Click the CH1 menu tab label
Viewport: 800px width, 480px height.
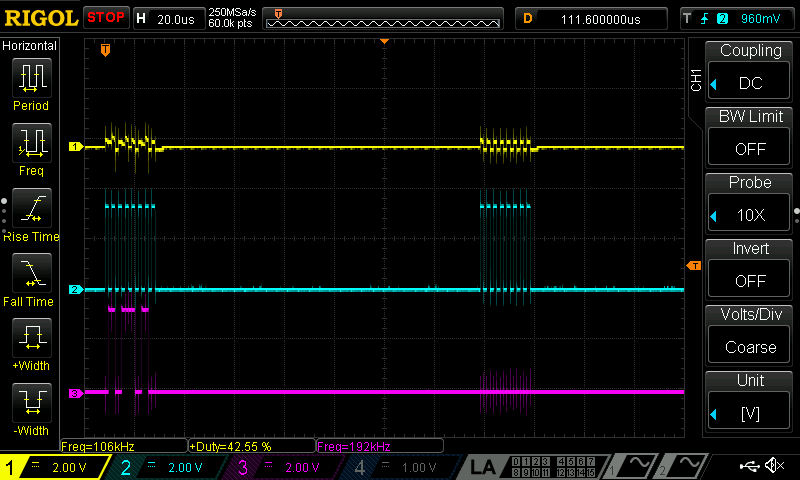pos(696,80)
